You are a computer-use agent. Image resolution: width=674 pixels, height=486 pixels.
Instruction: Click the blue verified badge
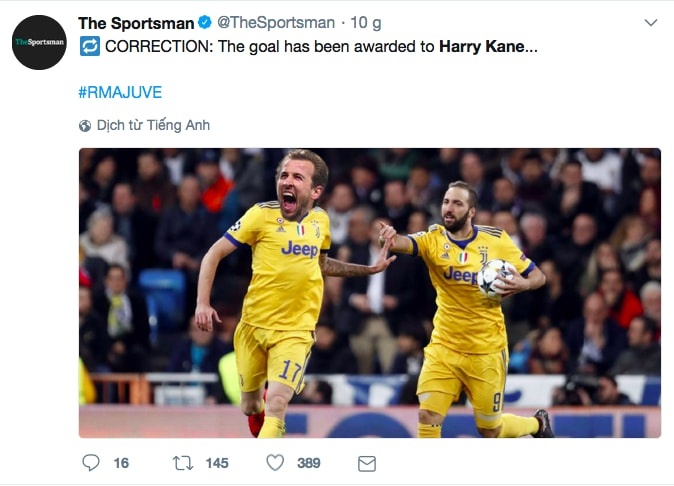click(202, 23)
